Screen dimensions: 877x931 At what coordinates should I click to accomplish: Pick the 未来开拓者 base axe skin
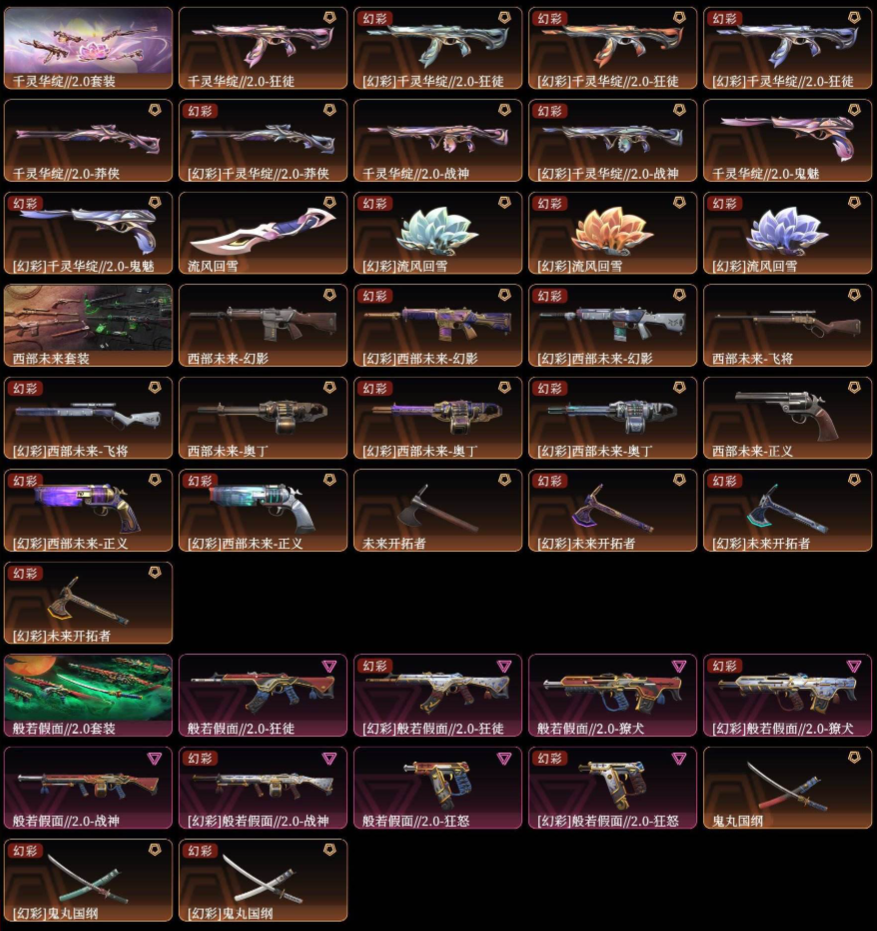[438, 511]
